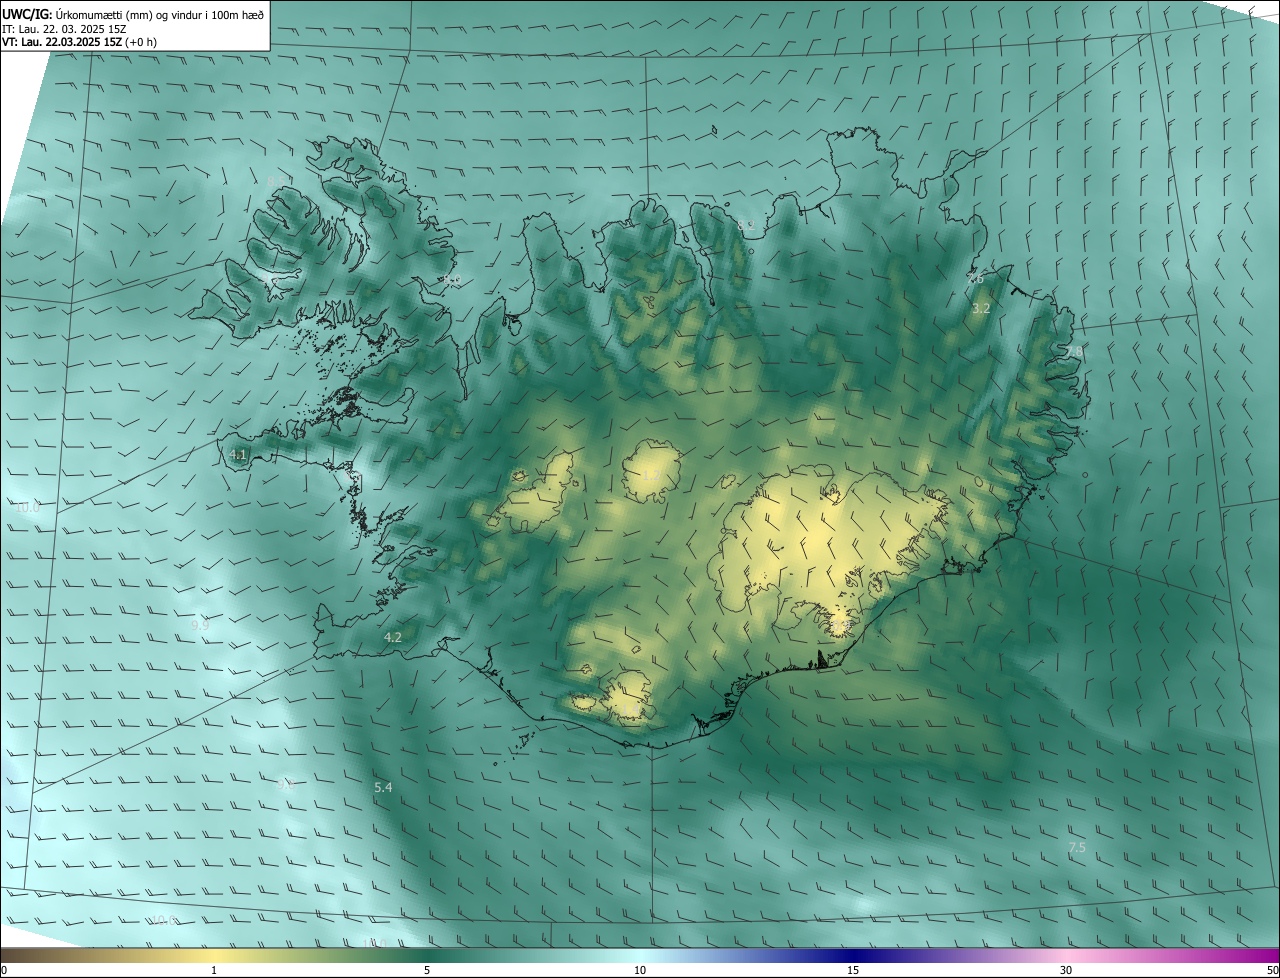
Task: Click the 7.8 value near the east coast
Action: click(x=1074, y=352)
